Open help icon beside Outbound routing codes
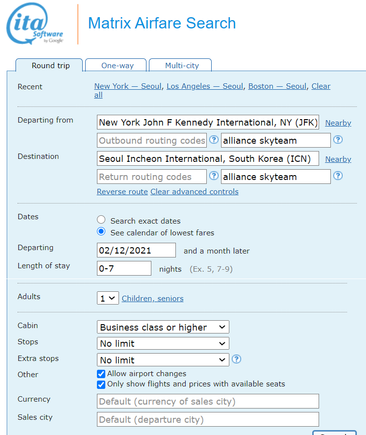 click(x=214, y=139)
